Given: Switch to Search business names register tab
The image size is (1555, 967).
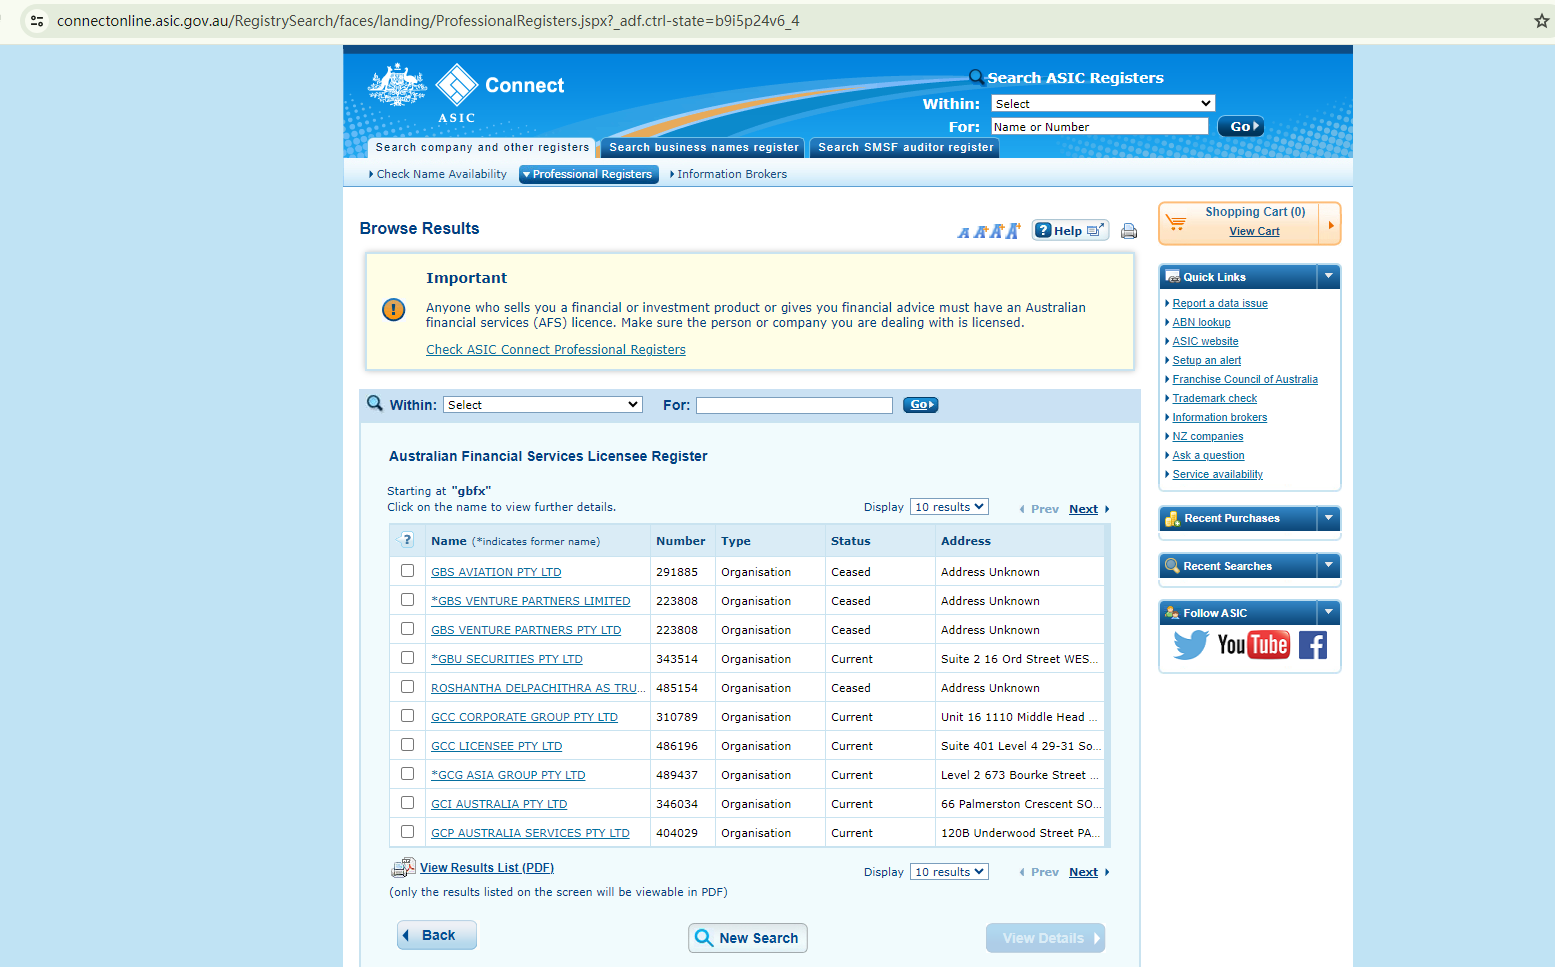Looking at the screenshot, I should (704, 148).
